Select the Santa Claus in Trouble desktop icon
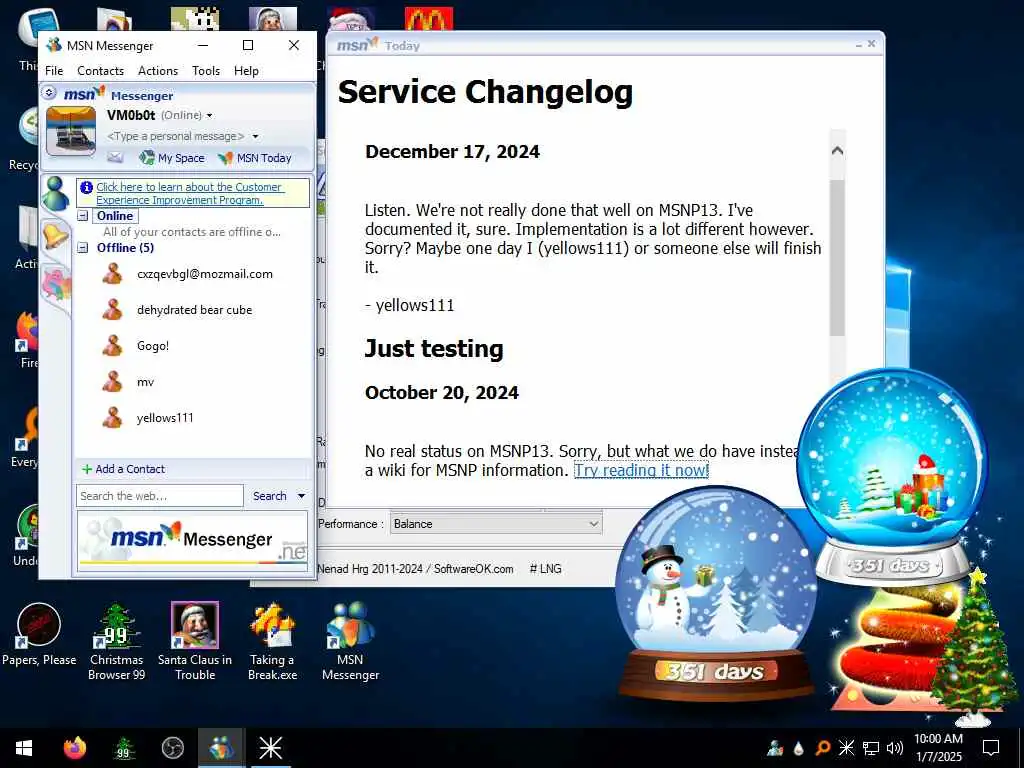1024x768 pixels. [x=195, y=641]
